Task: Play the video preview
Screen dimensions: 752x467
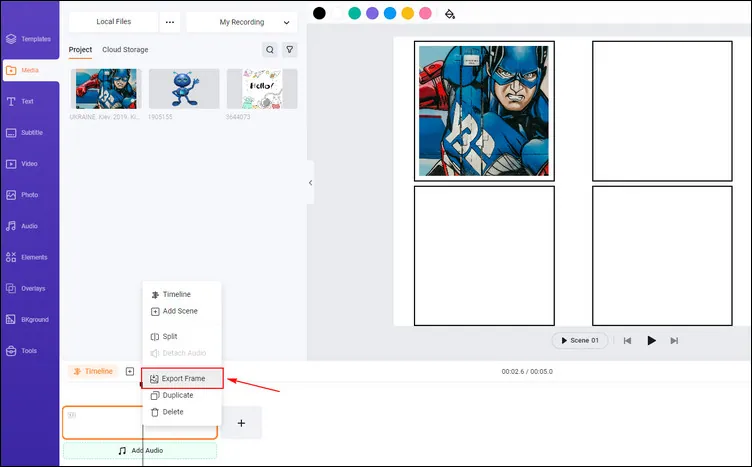Action: pyautogui.click(x=651, y=340)
